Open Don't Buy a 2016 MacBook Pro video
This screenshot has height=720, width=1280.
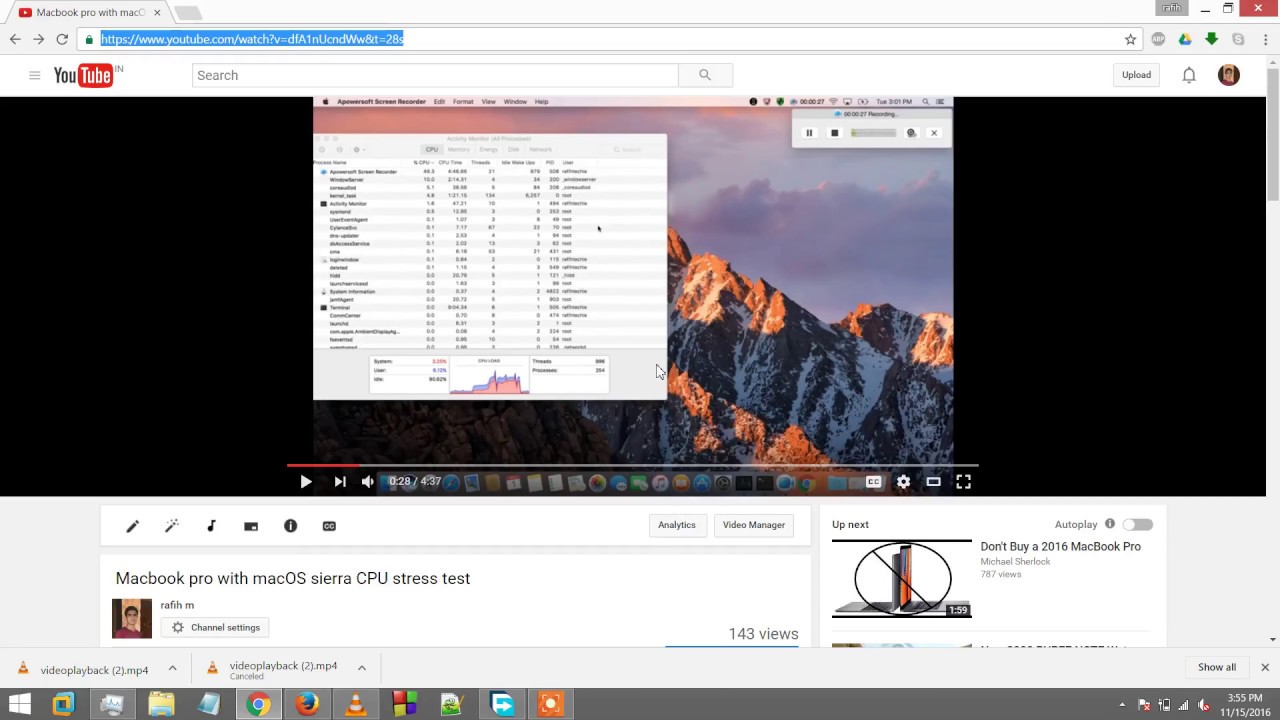pyautogui.click(x=1060, y=547)
